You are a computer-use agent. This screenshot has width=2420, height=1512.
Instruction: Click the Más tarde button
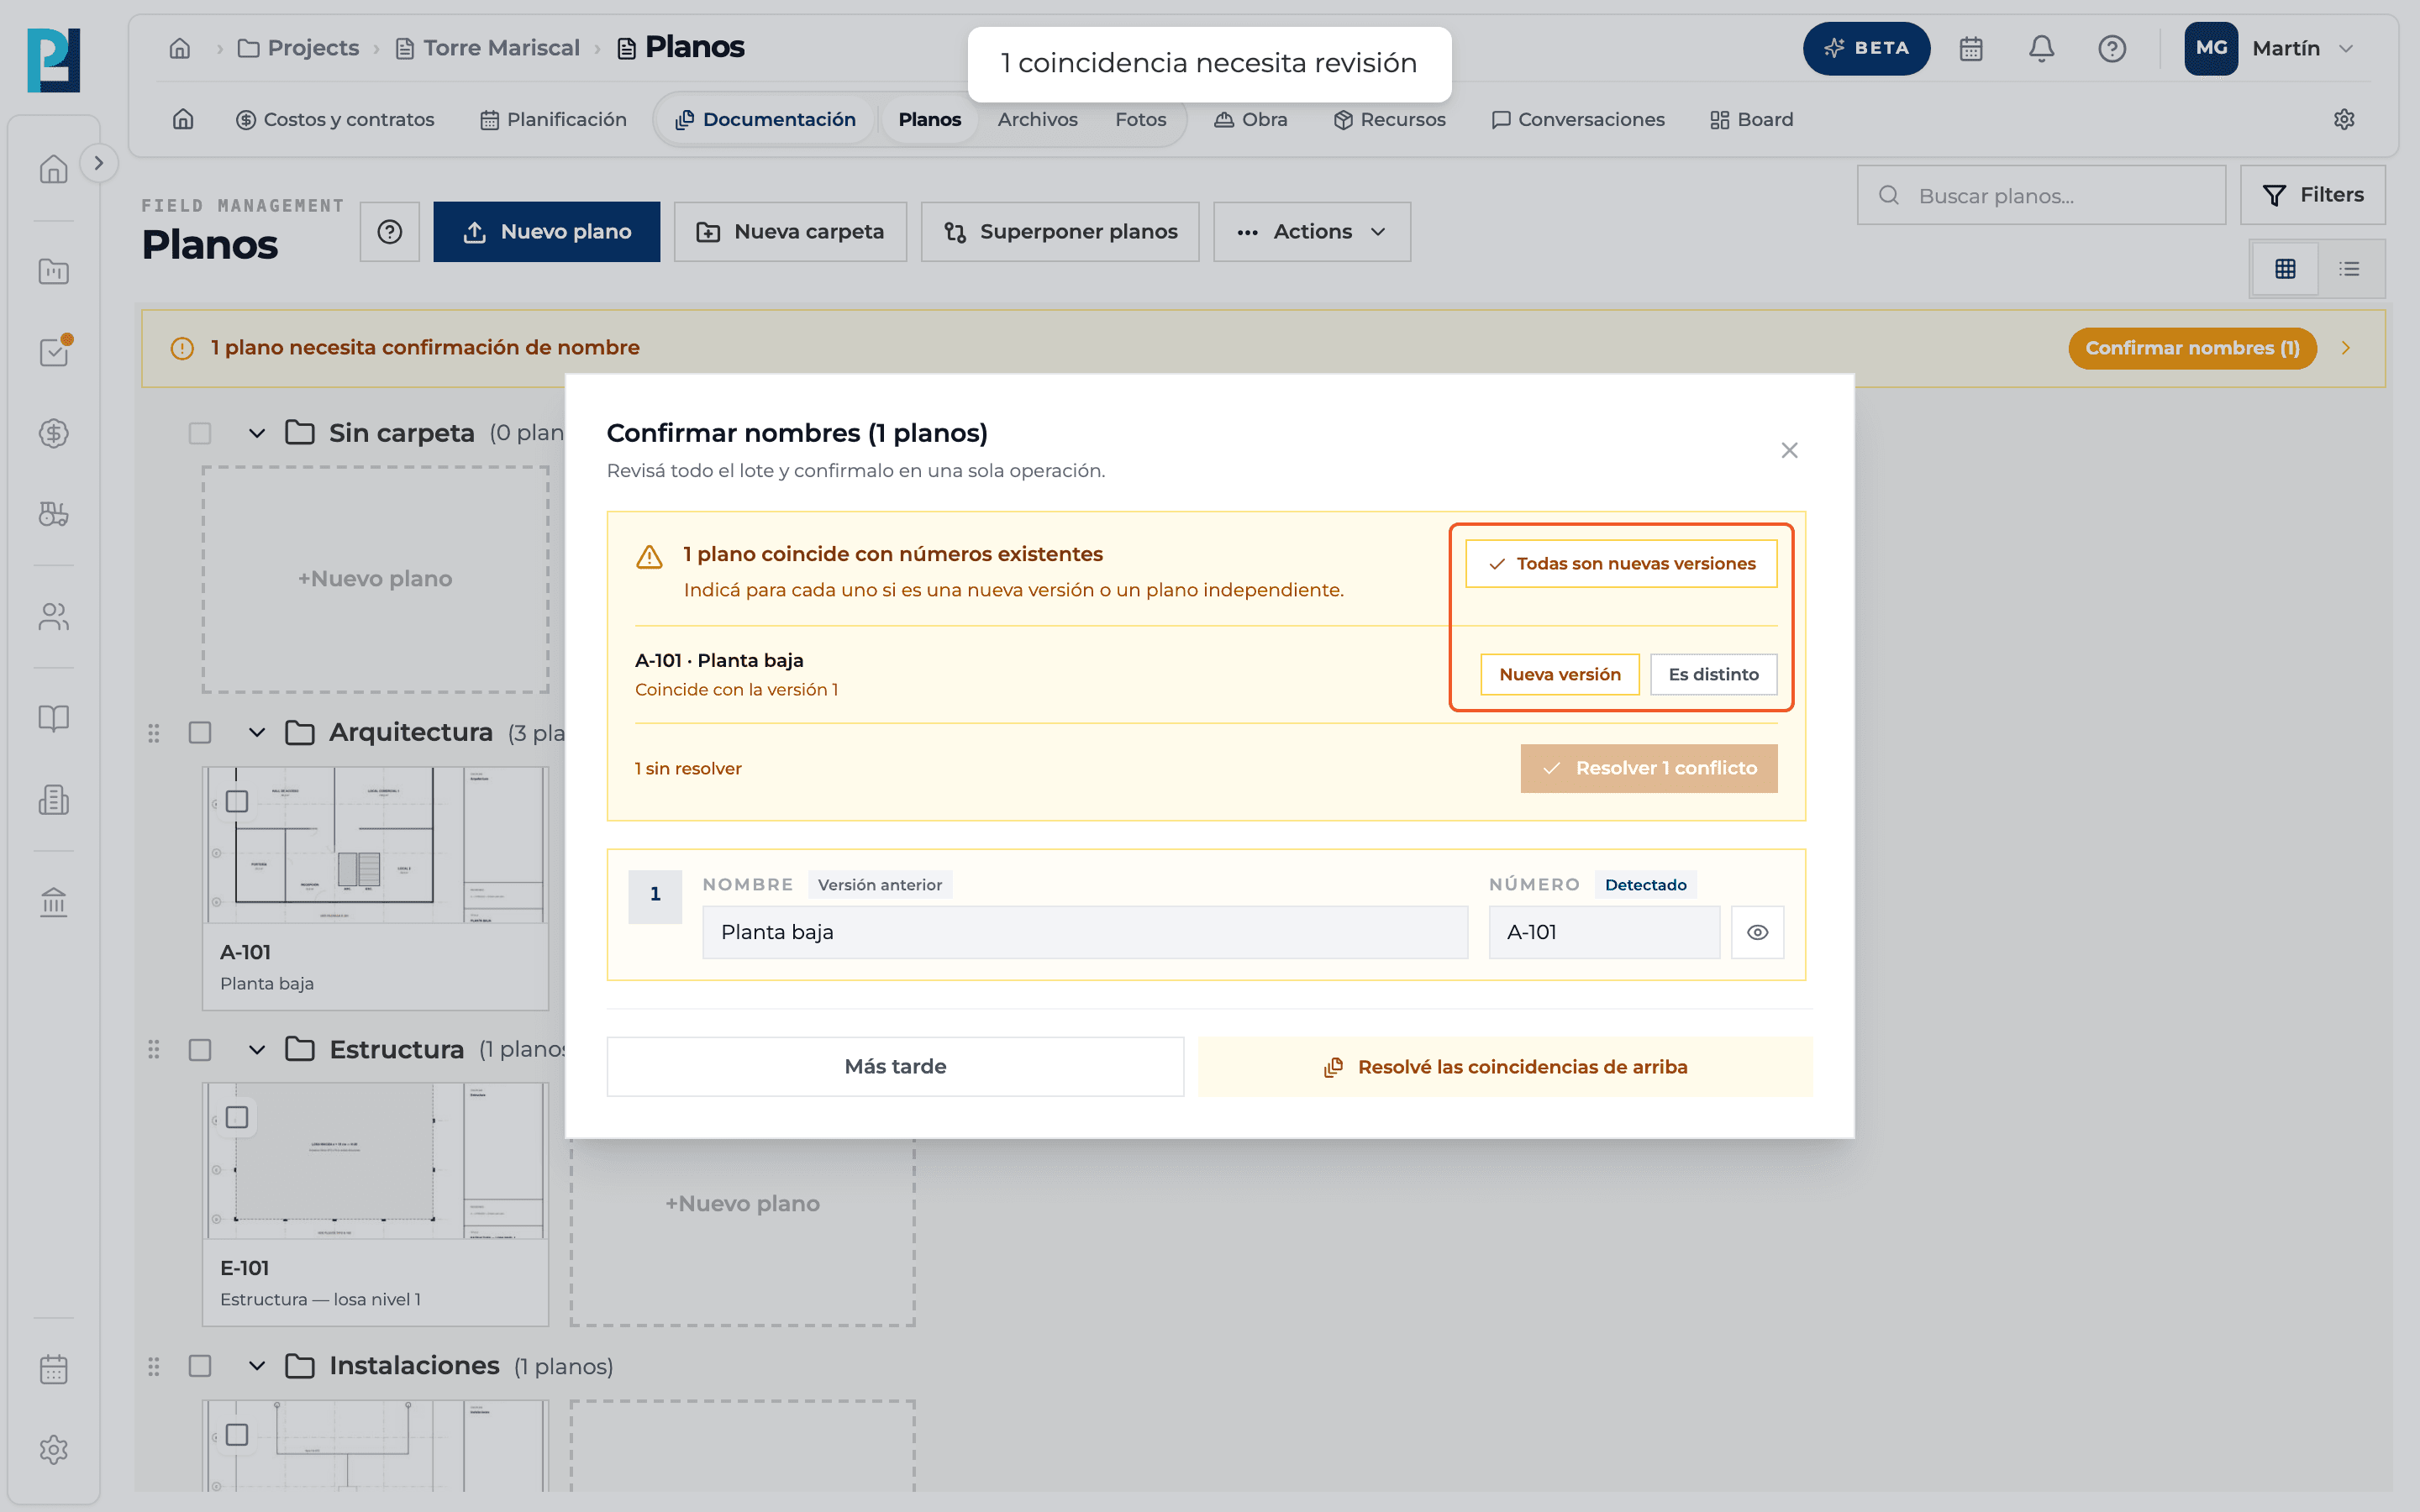895,1066
